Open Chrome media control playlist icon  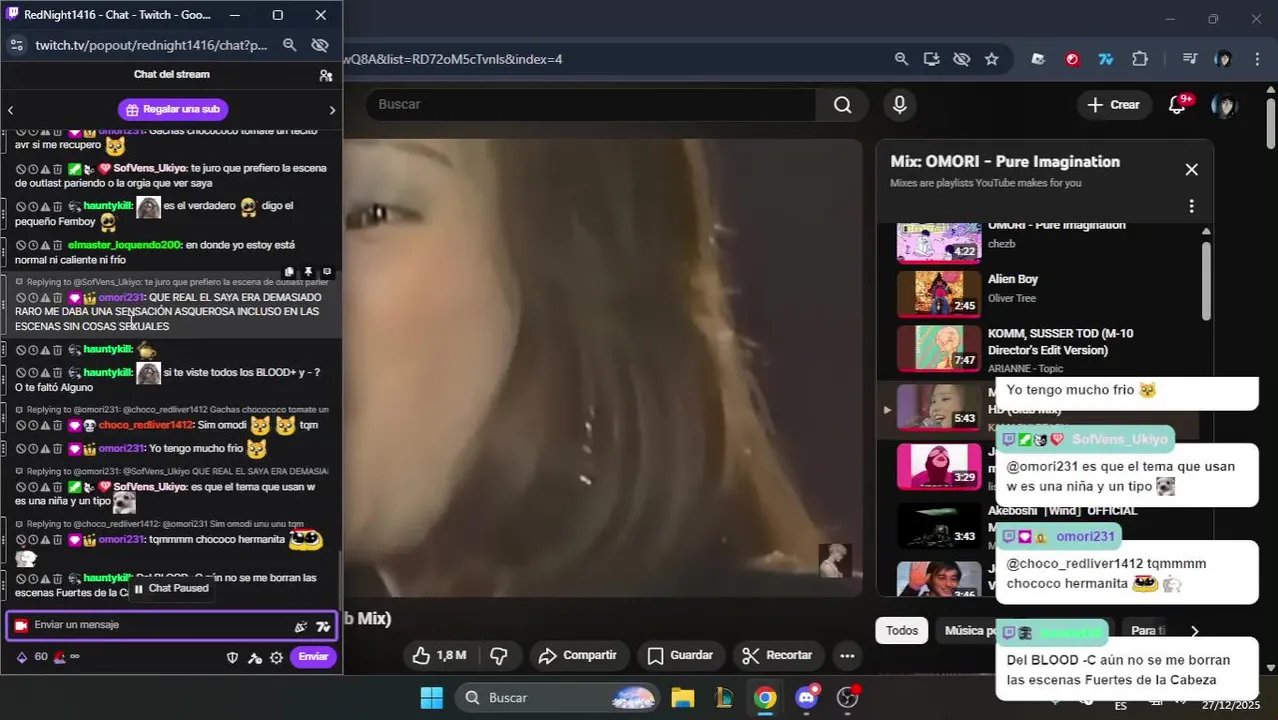[1189, 59]
